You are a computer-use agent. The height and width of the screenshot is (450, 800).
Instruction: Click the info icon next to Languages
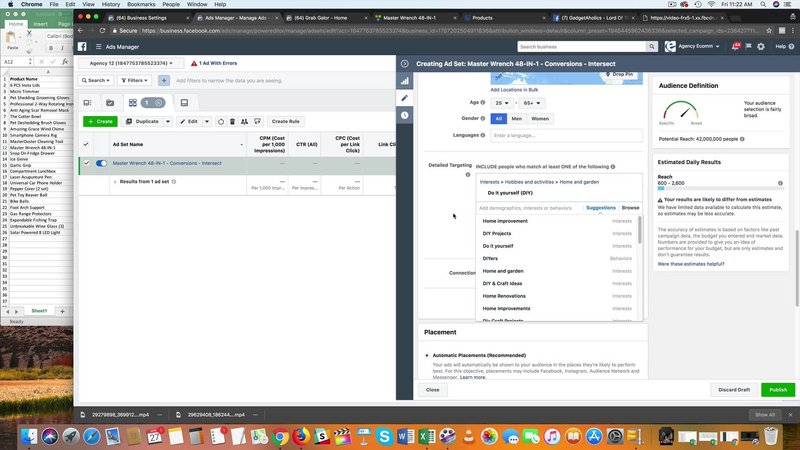483,135
